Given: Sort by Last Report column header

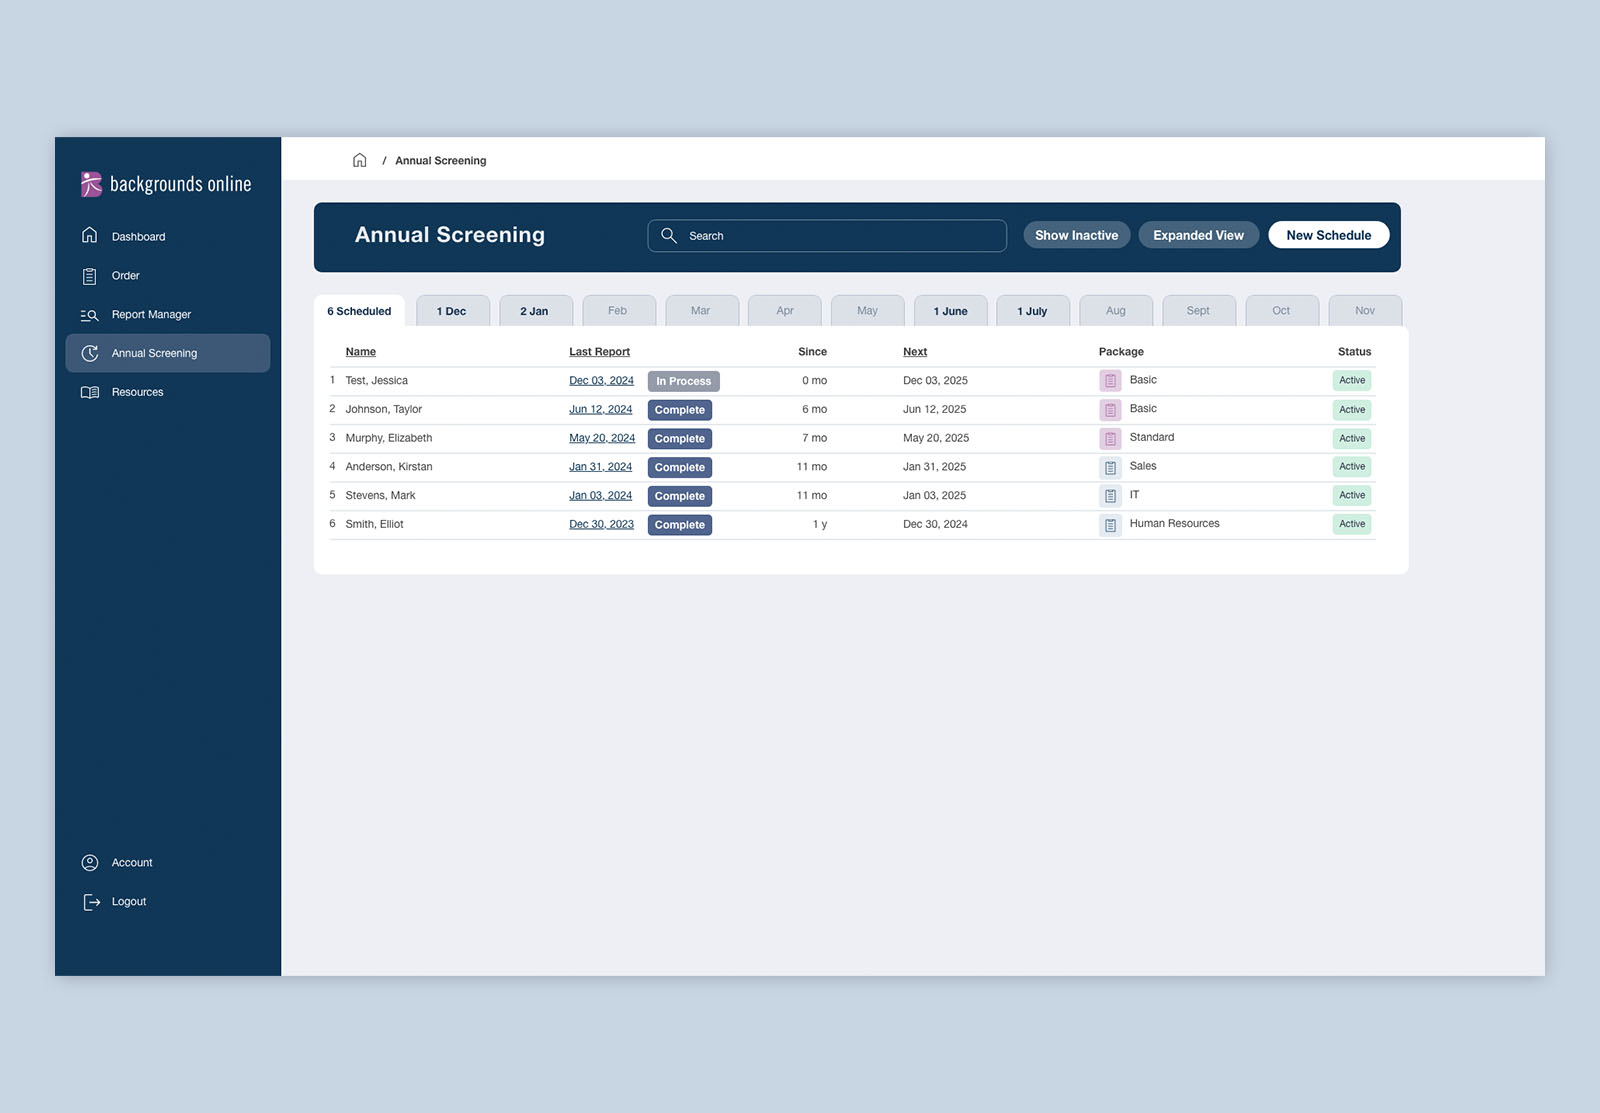Looking at the screenshot, I should tap(599, 352).
